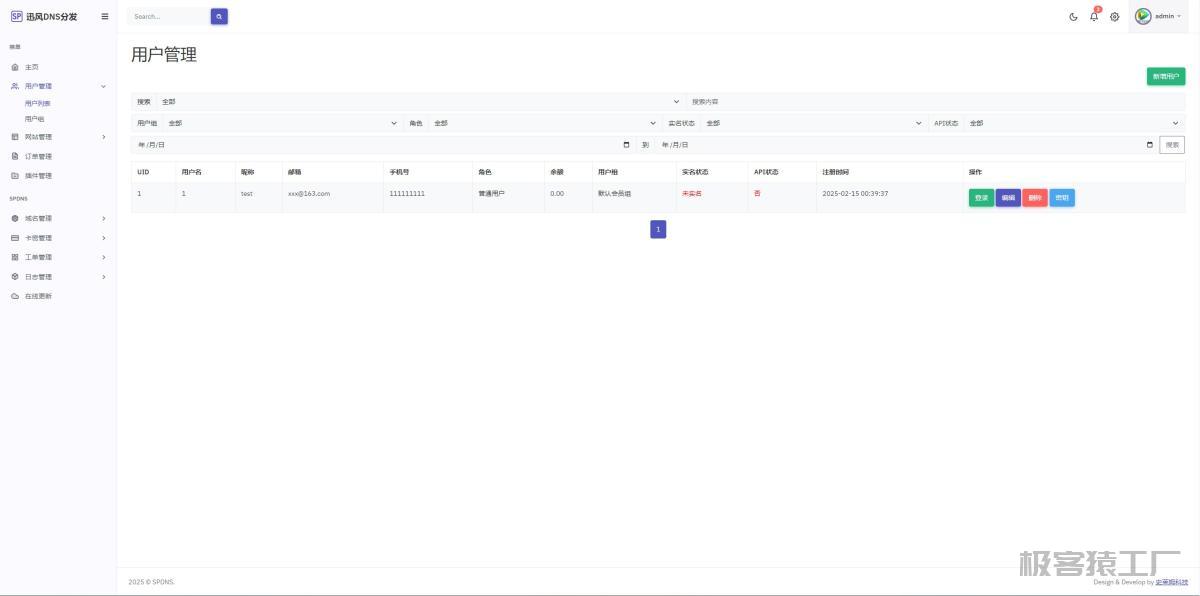Image resolution: width=1200 pixels, height=596 pixels.
Task: Open the notifications bell
Action: click(1094, 16)
